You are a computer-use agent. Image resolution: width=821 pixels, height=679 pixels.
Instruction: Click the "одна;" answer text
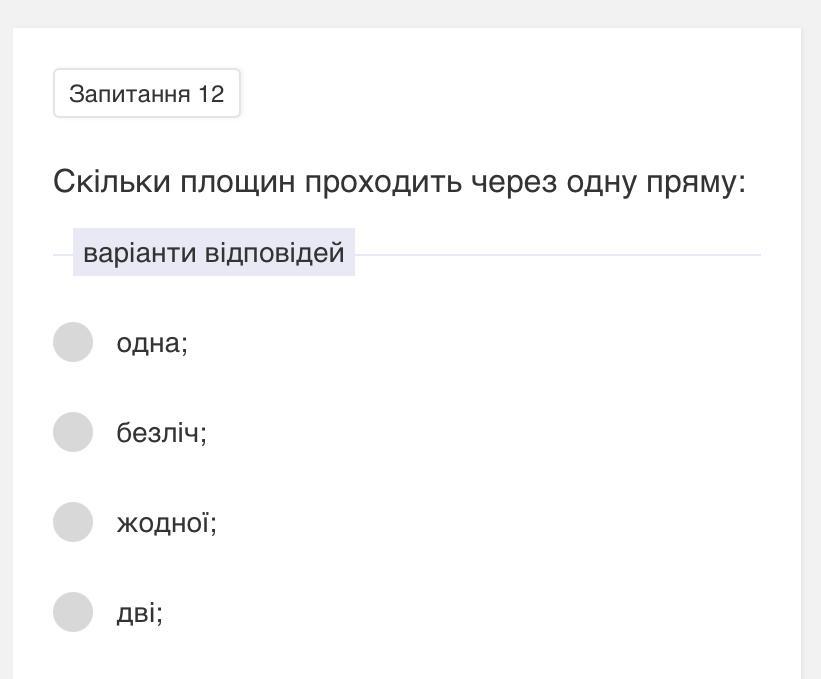tap(152, 343)
